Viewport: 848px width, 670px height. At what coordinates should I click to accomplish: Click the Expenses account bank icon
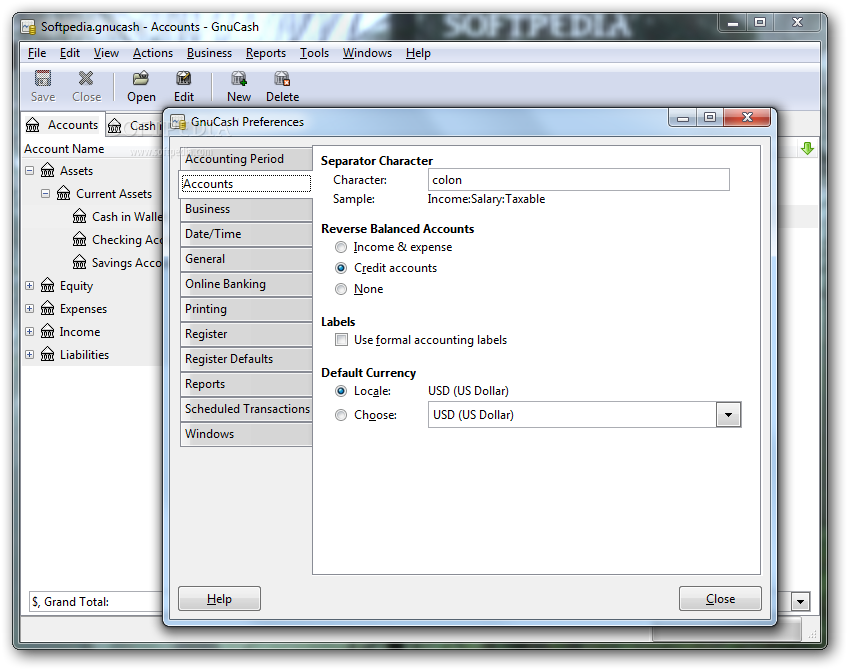coord(48,309)
